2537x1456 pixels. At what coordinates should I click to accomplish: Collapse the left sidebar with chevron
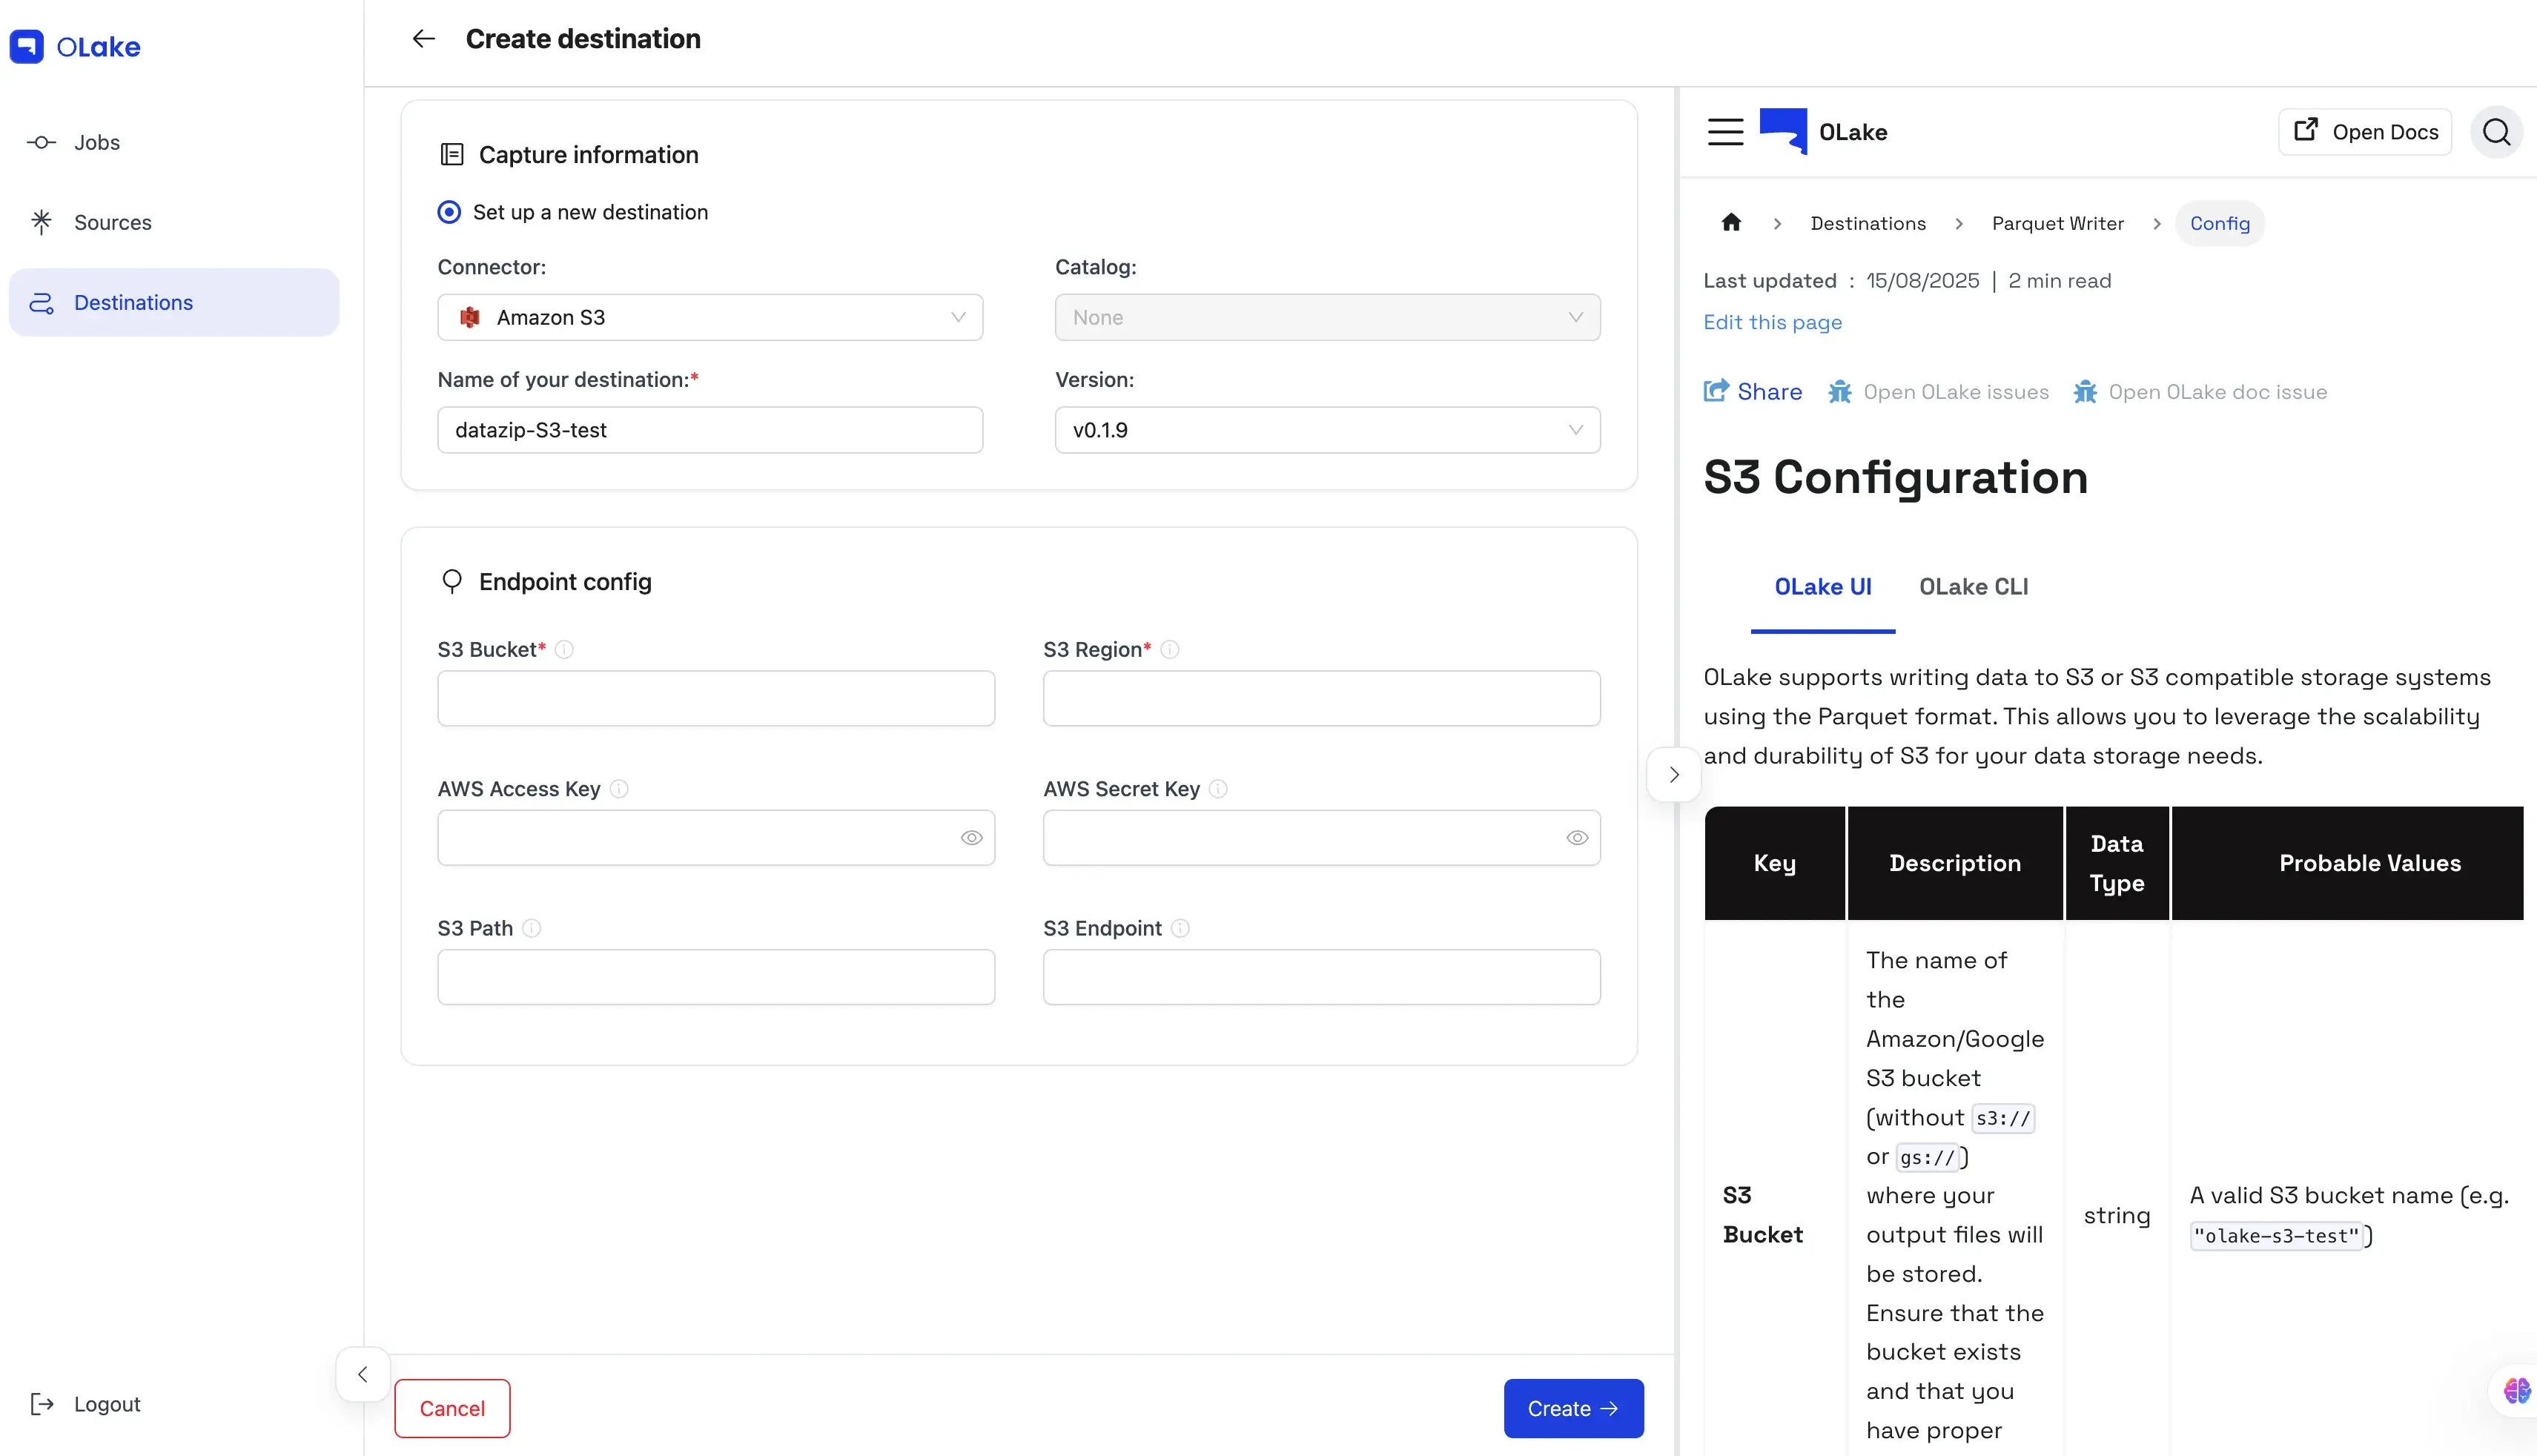point(363,1374)
